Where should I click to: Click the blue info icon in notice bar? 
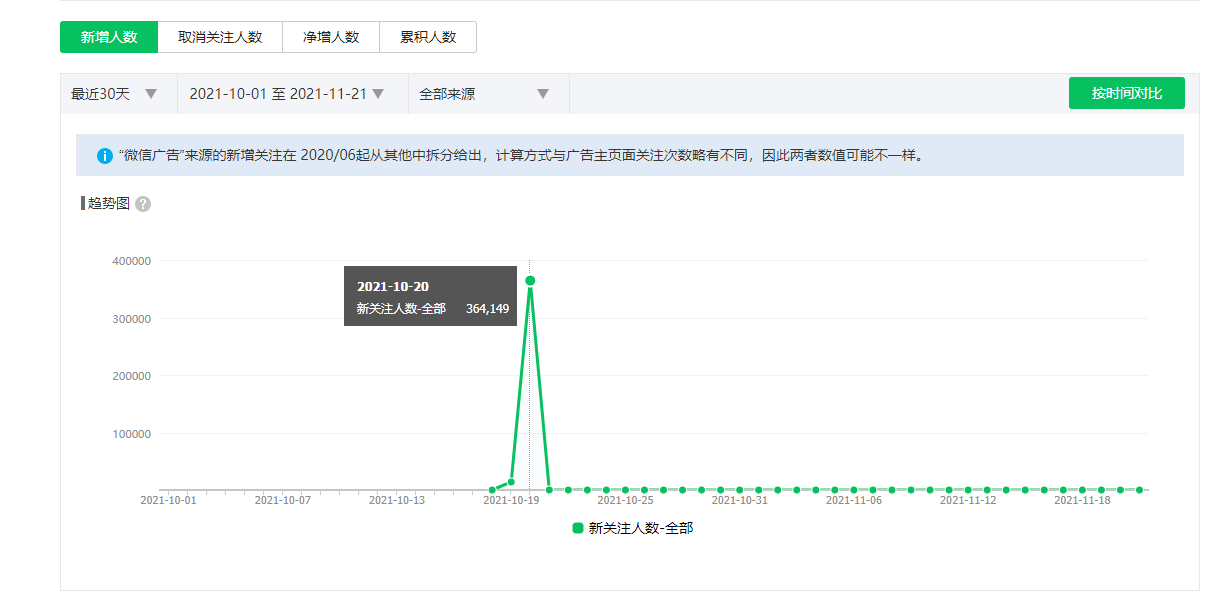pos(105,156)
